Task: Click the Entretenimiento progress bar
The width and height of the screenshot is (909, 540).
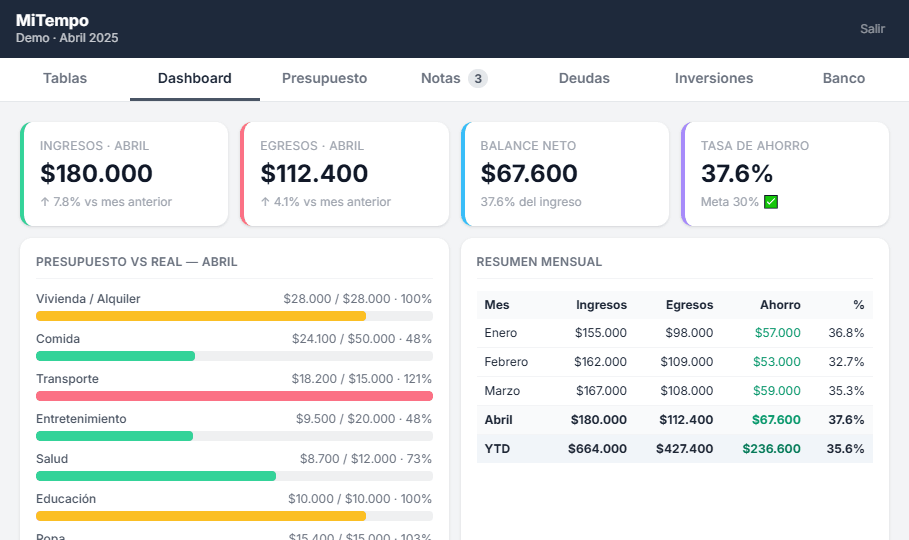Action: [x=234, y=436]
